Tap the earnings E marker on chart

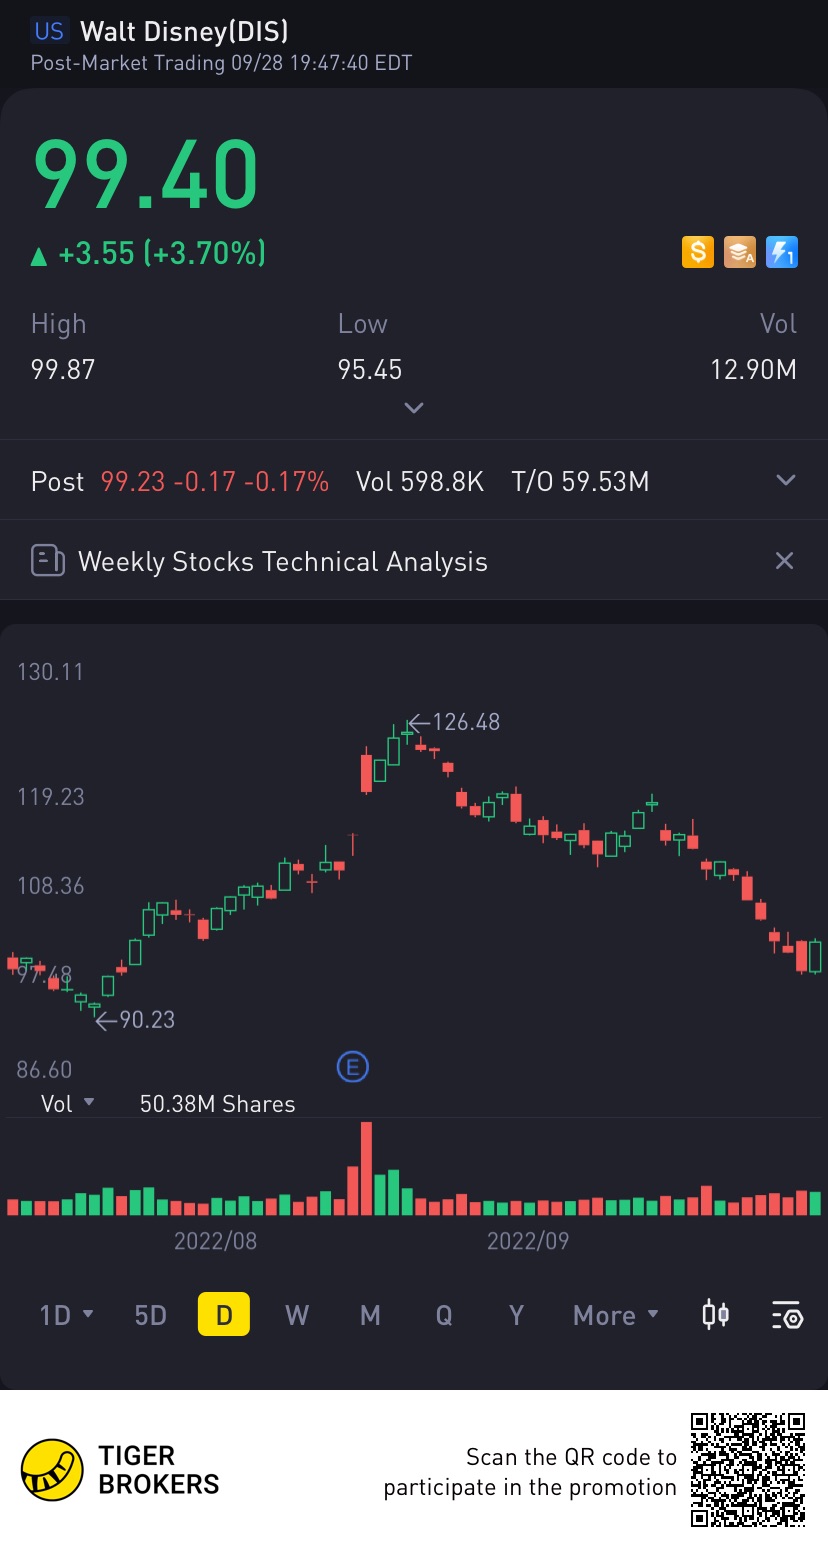352,1068
